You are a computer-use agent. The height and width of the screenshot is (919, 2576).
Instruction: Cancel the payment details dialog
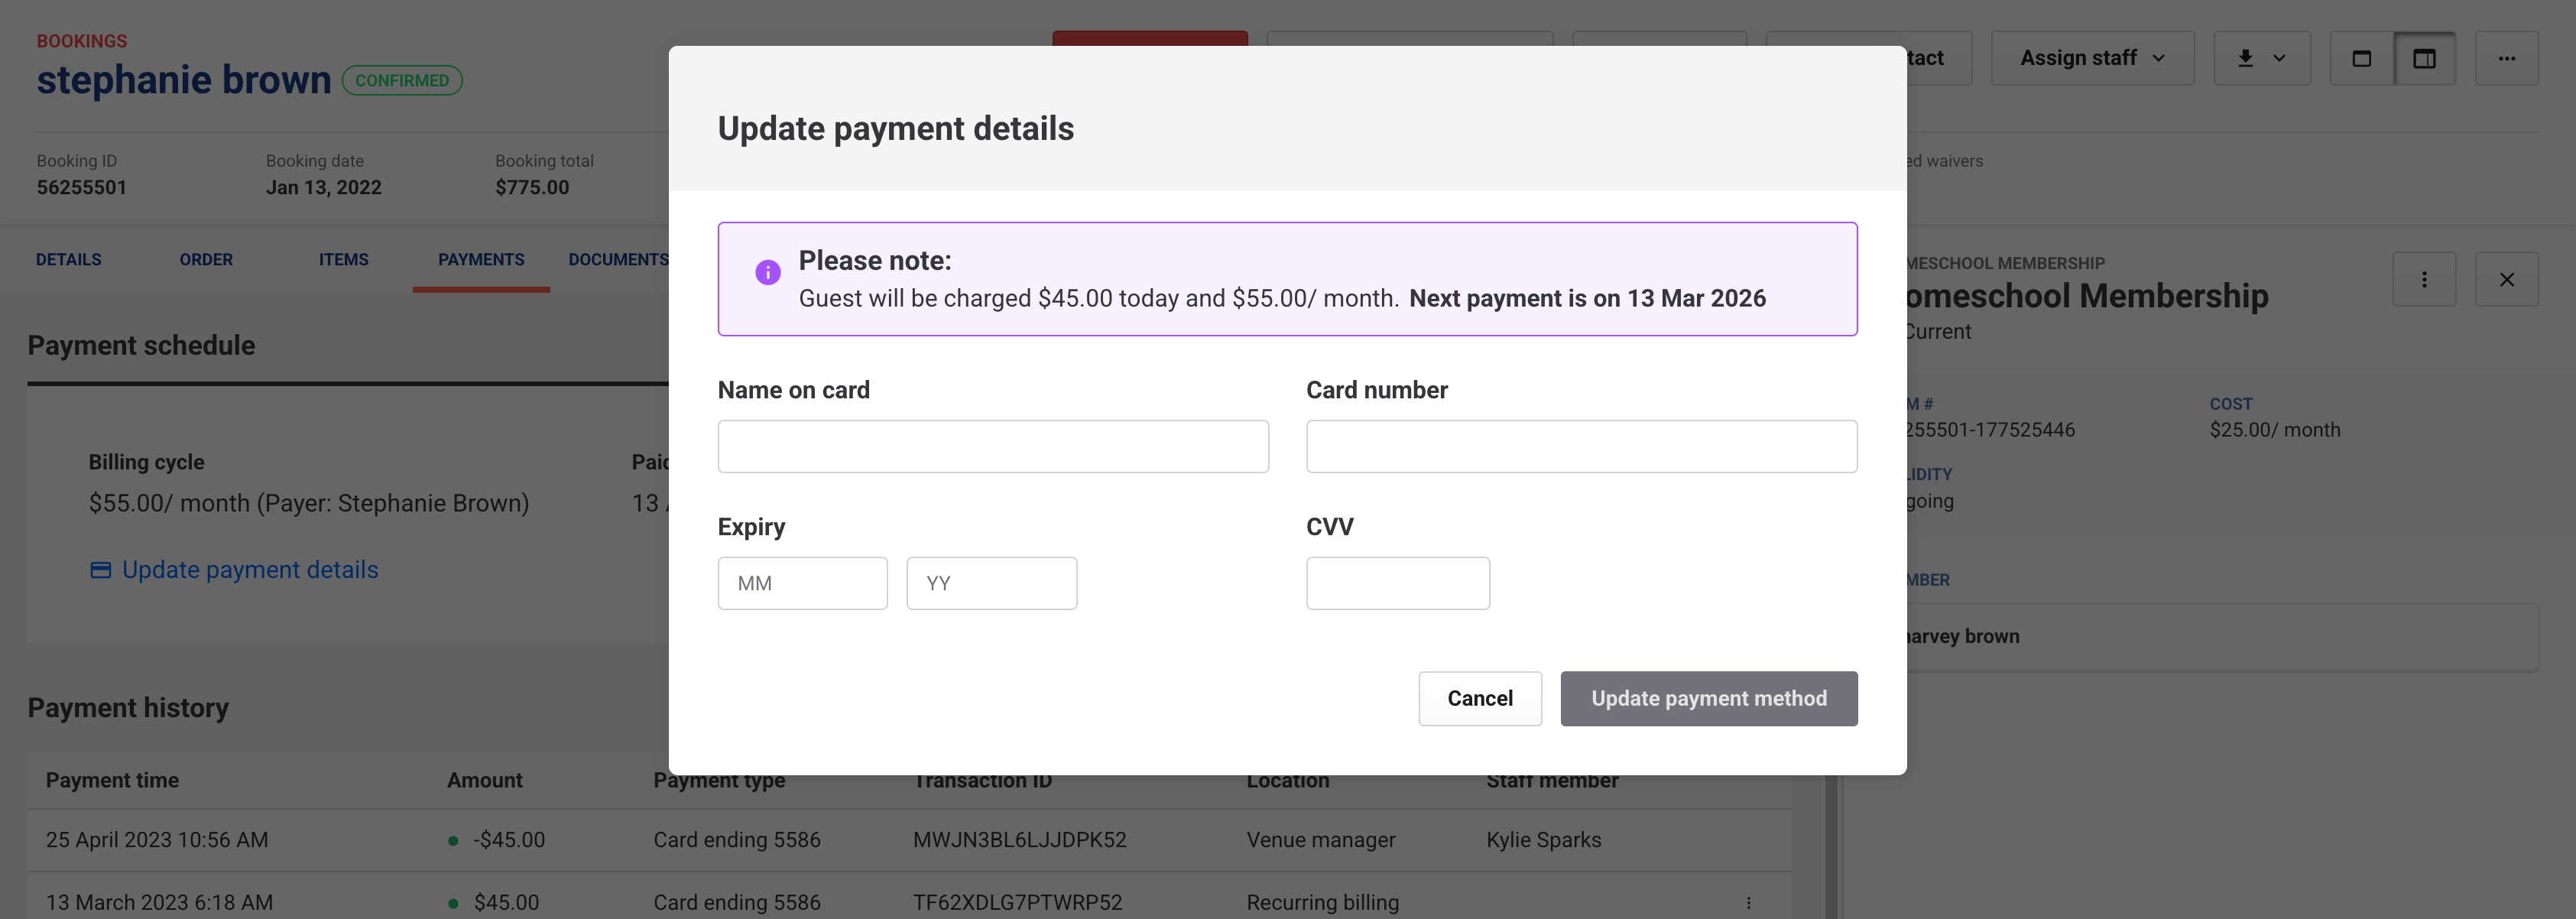(x=1479, y=698)
